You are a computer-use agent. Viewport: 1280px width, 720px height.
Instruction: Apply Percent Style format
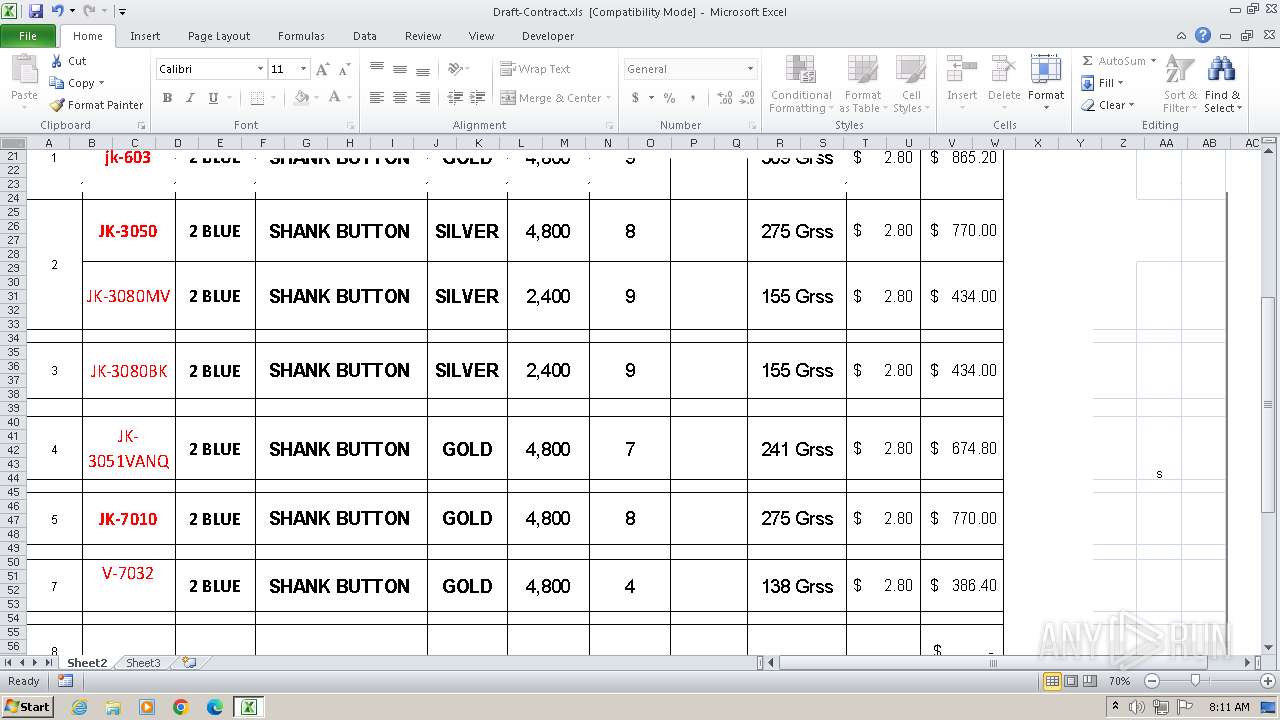coord(669,98)
